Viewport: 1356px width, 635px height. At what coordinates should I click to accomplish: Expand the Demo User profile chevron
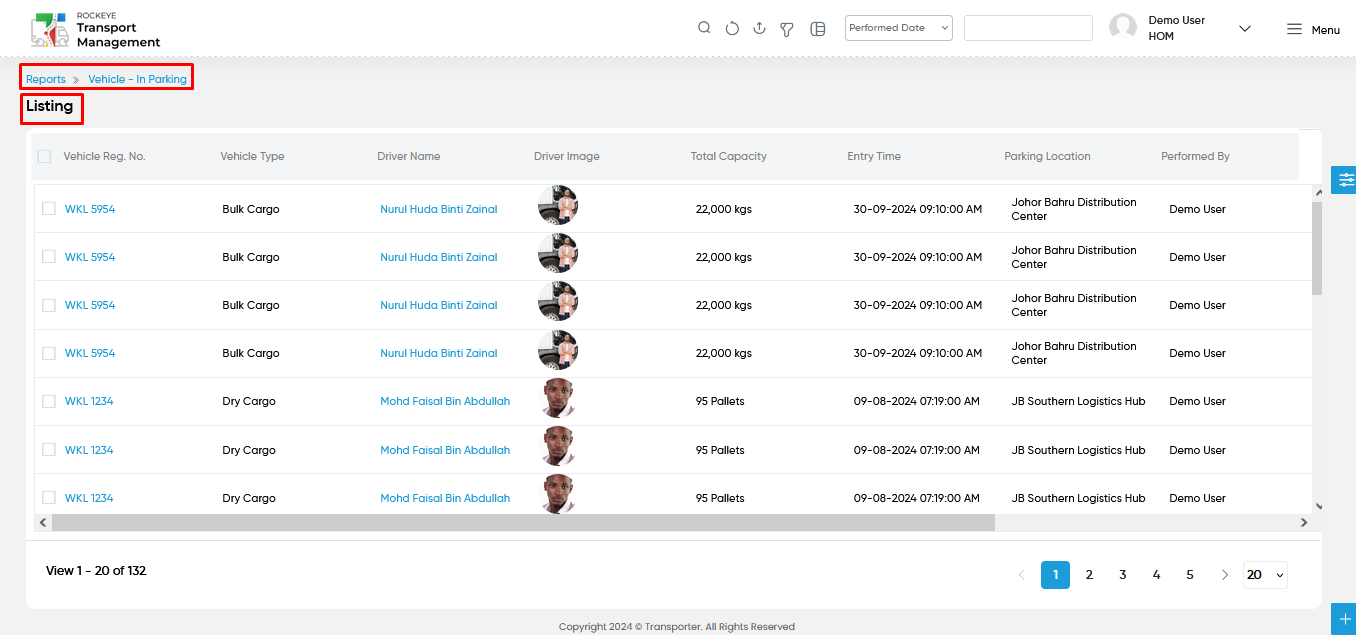click(x=1245, y=29)
